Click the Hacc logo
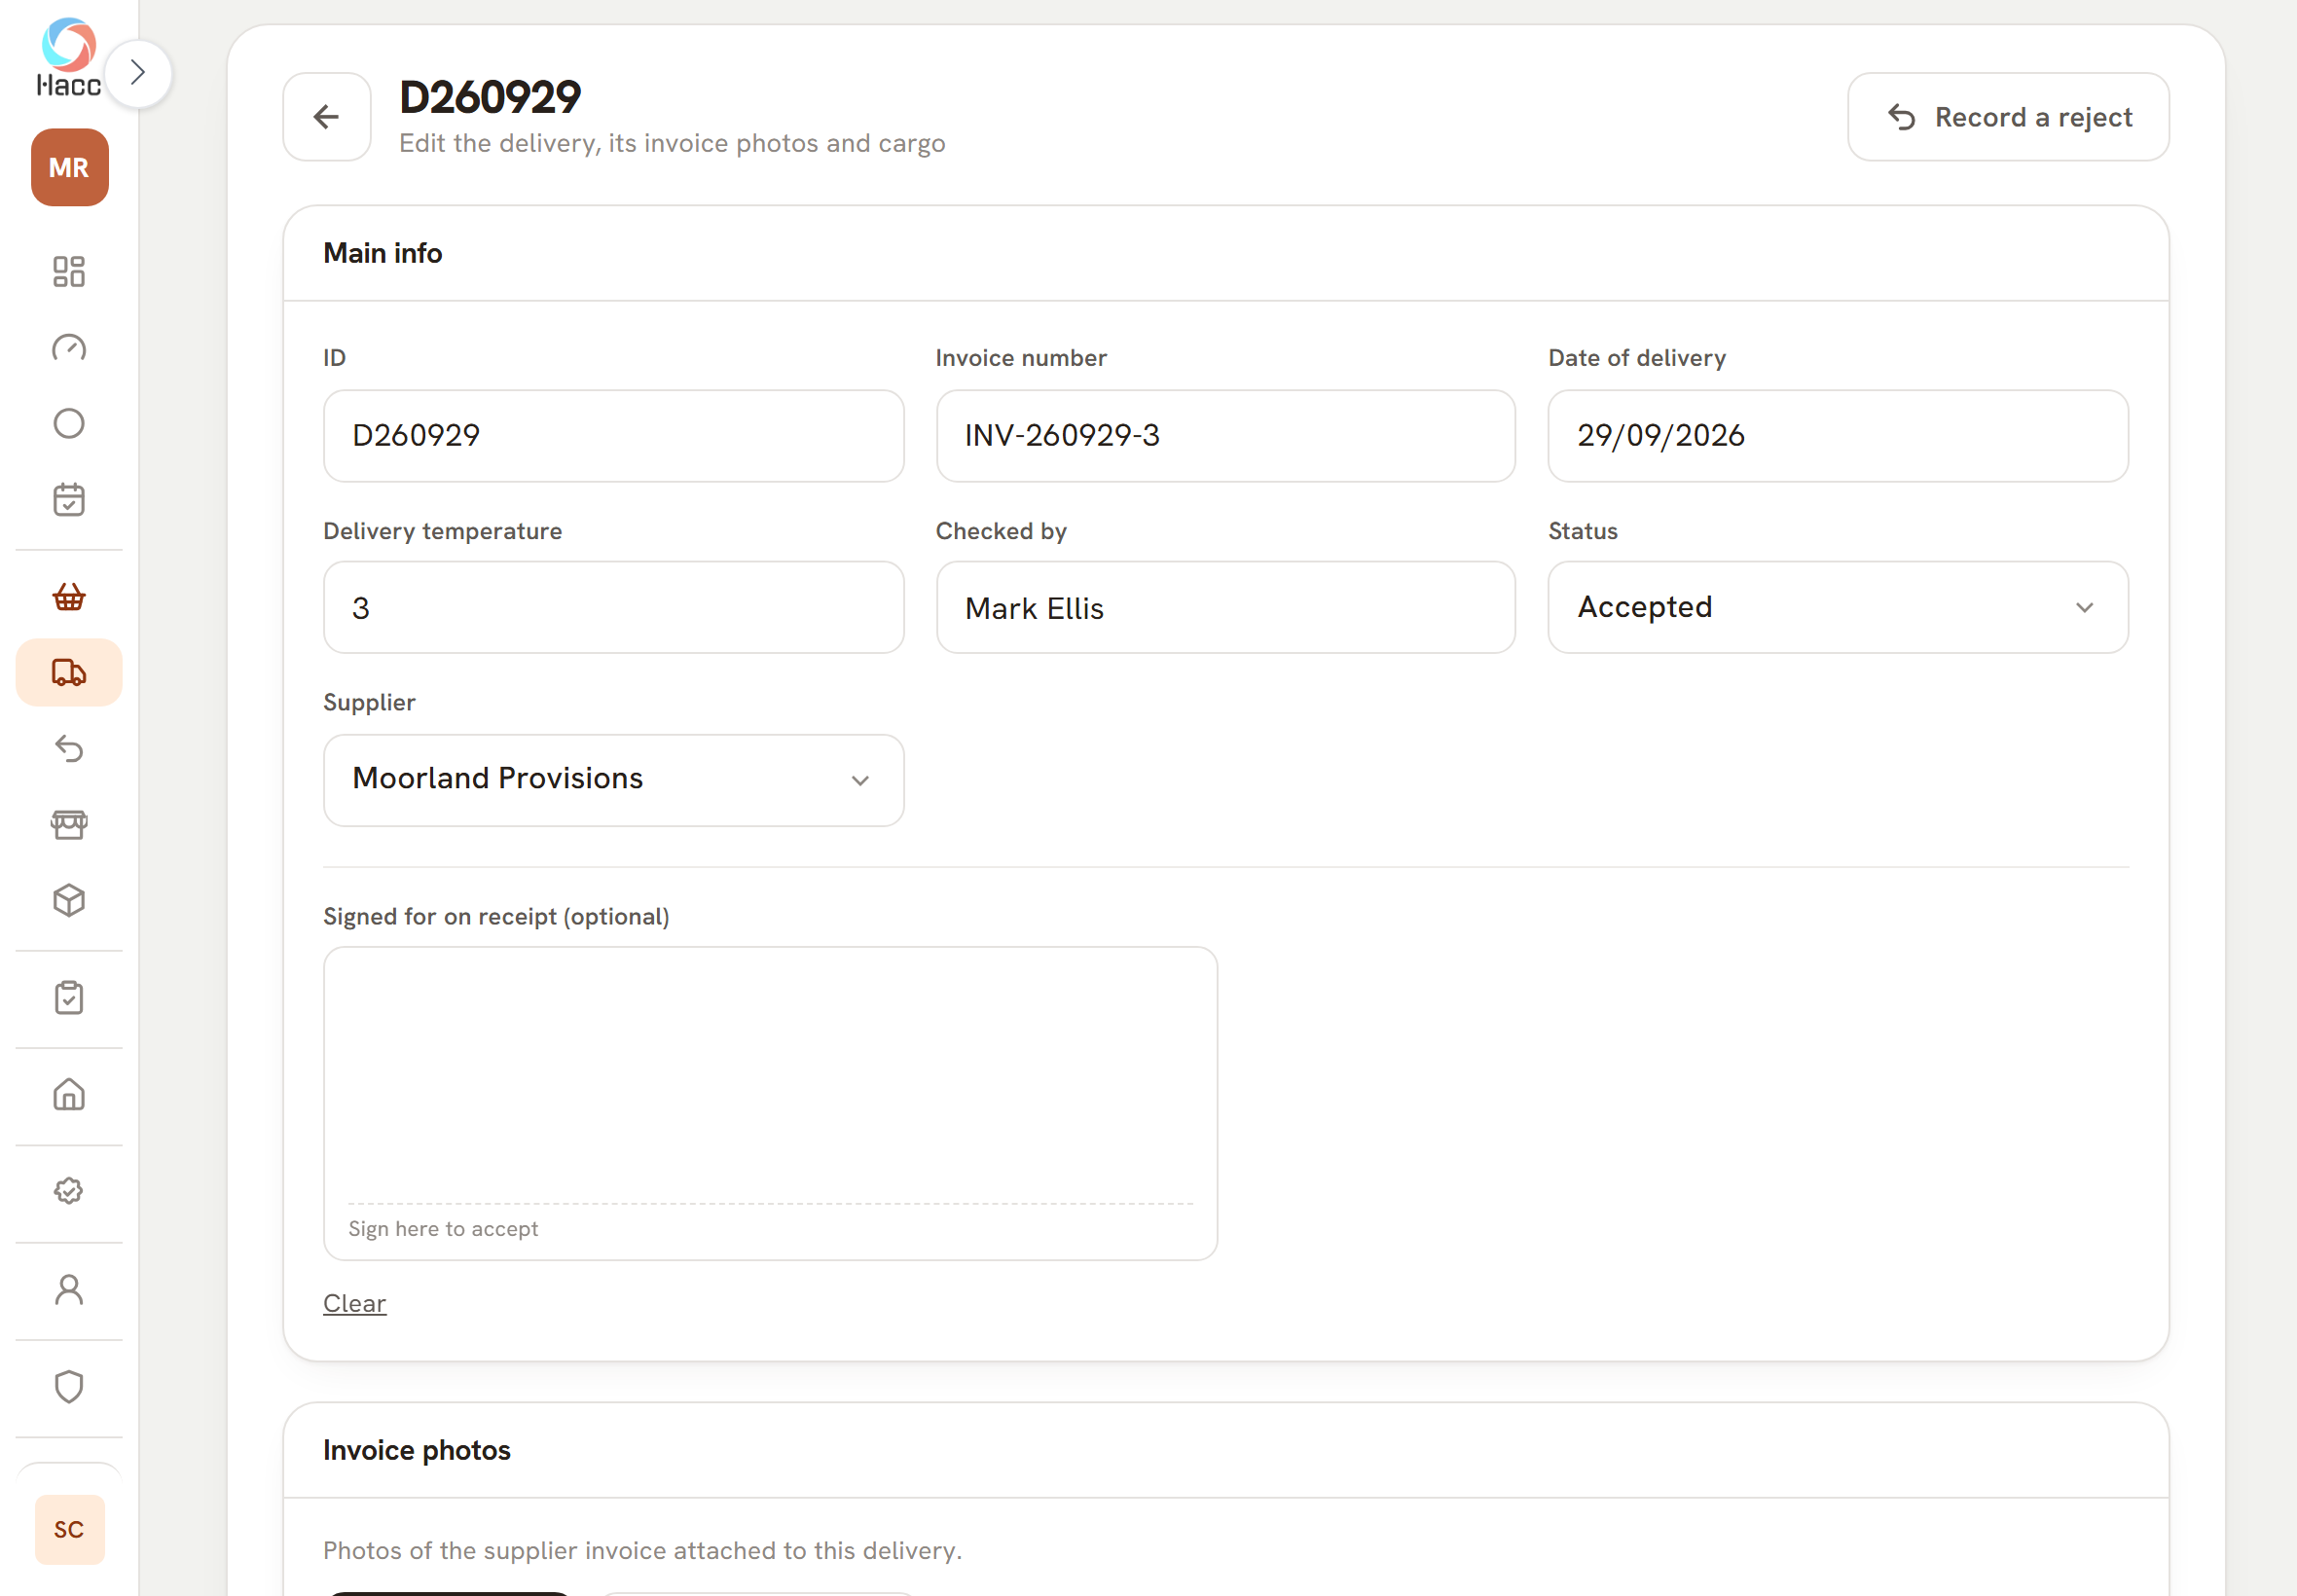This screenshot has height=1596, width=2297. tap(69, 57)
